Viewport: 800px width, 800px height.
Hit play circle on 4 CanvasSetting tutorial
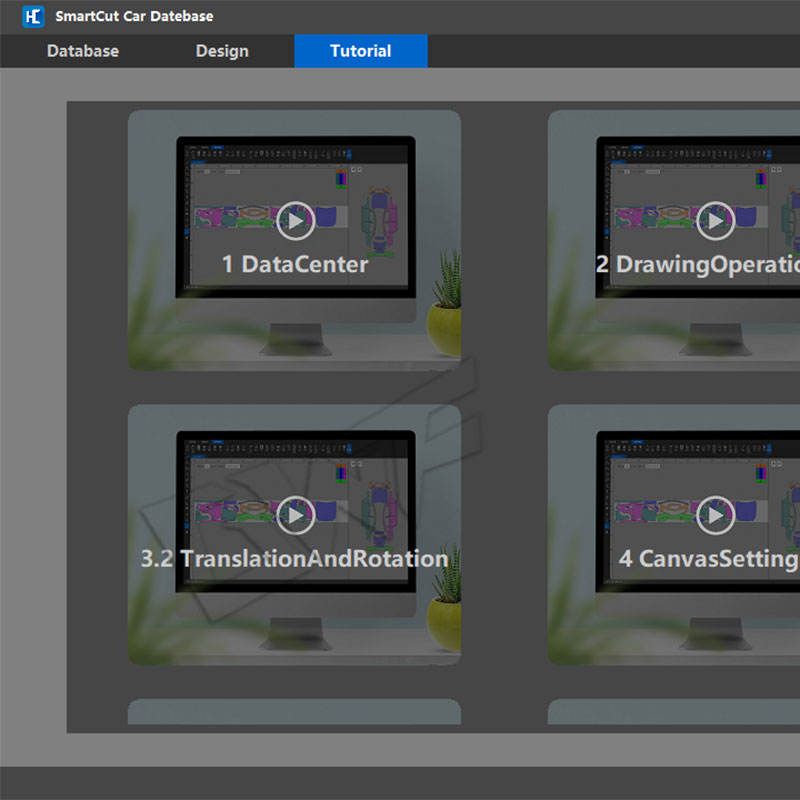coord(715,515)
